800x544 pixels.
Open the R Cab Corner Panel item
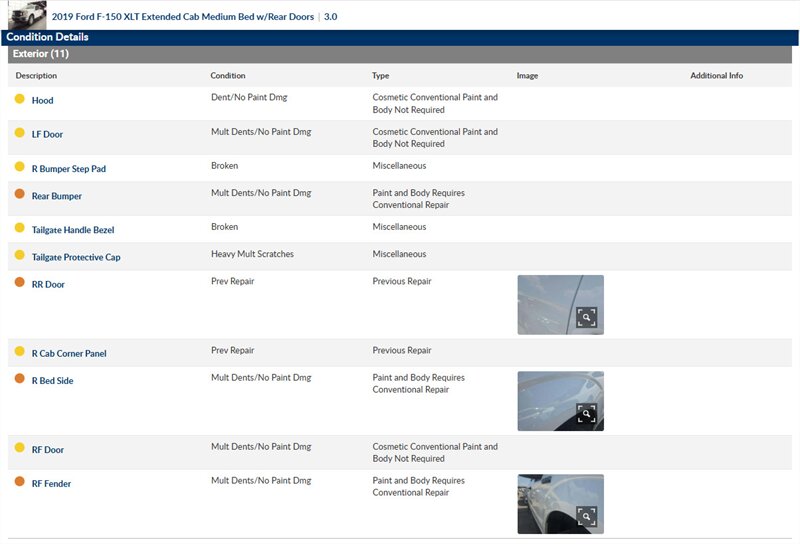(x=68, y=353)
